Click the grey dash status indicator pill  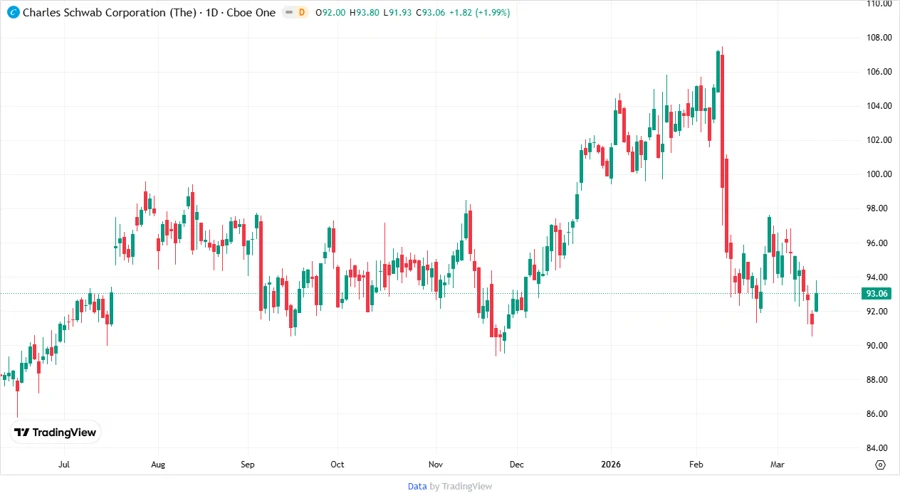[289, 13]
